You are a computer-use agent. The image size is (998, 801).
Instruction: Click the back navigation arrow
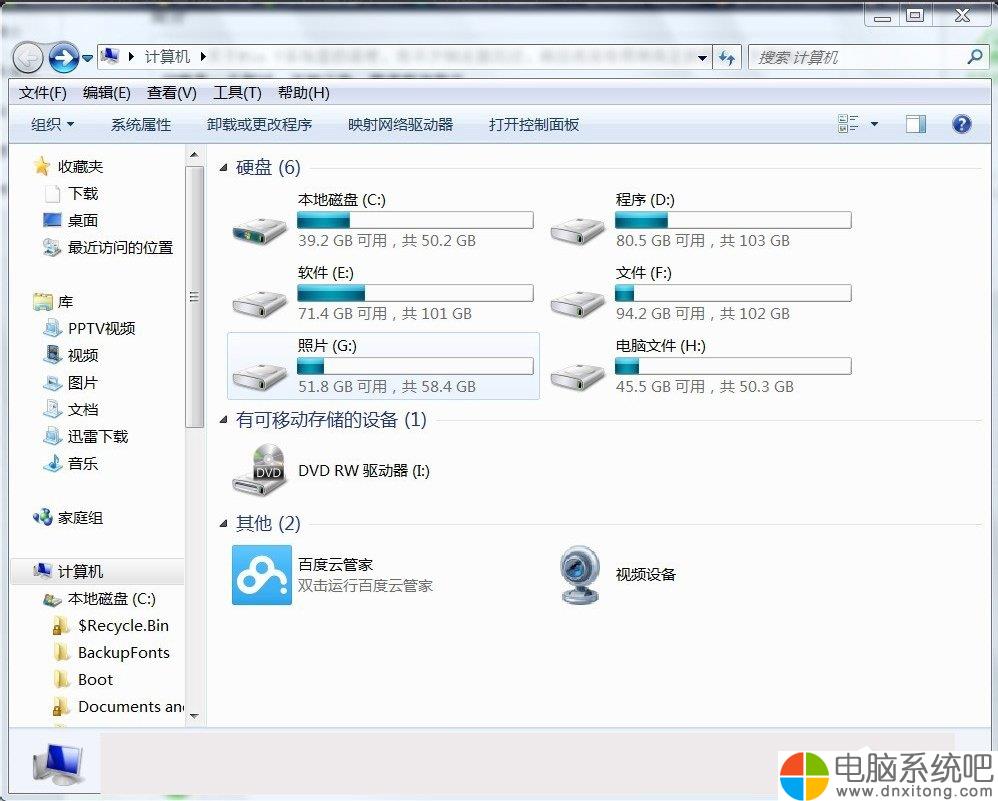pyautogui.click(x=29, y=57)
